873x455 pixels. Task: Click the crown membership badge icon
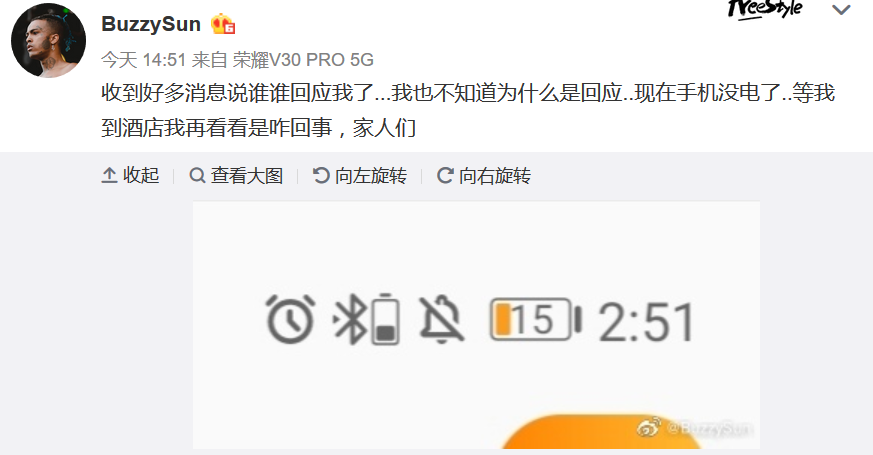pos(223,25)
